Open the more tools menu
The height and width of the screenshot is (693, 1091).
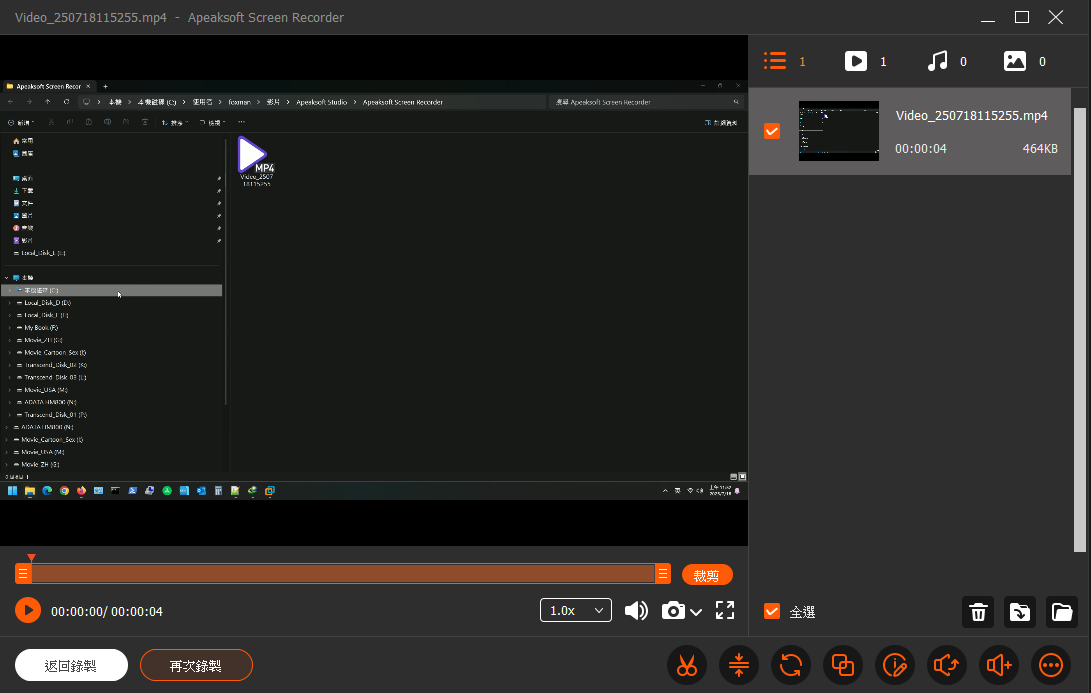[1051, 666]
